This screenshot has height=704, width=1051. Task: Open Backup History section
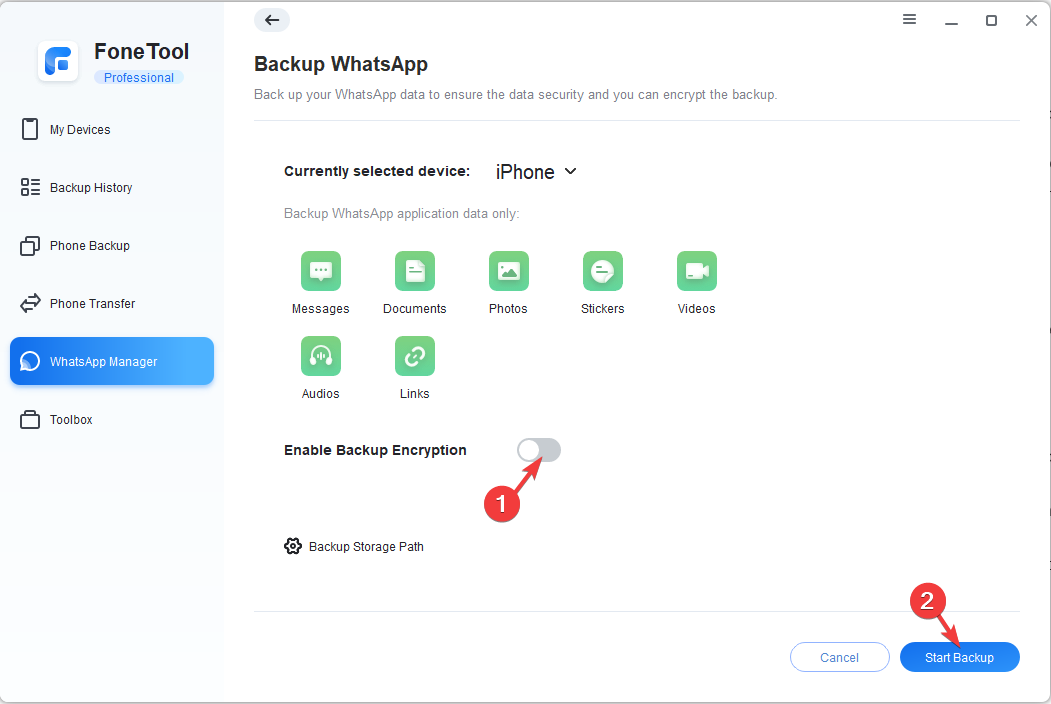coord(112,188)
